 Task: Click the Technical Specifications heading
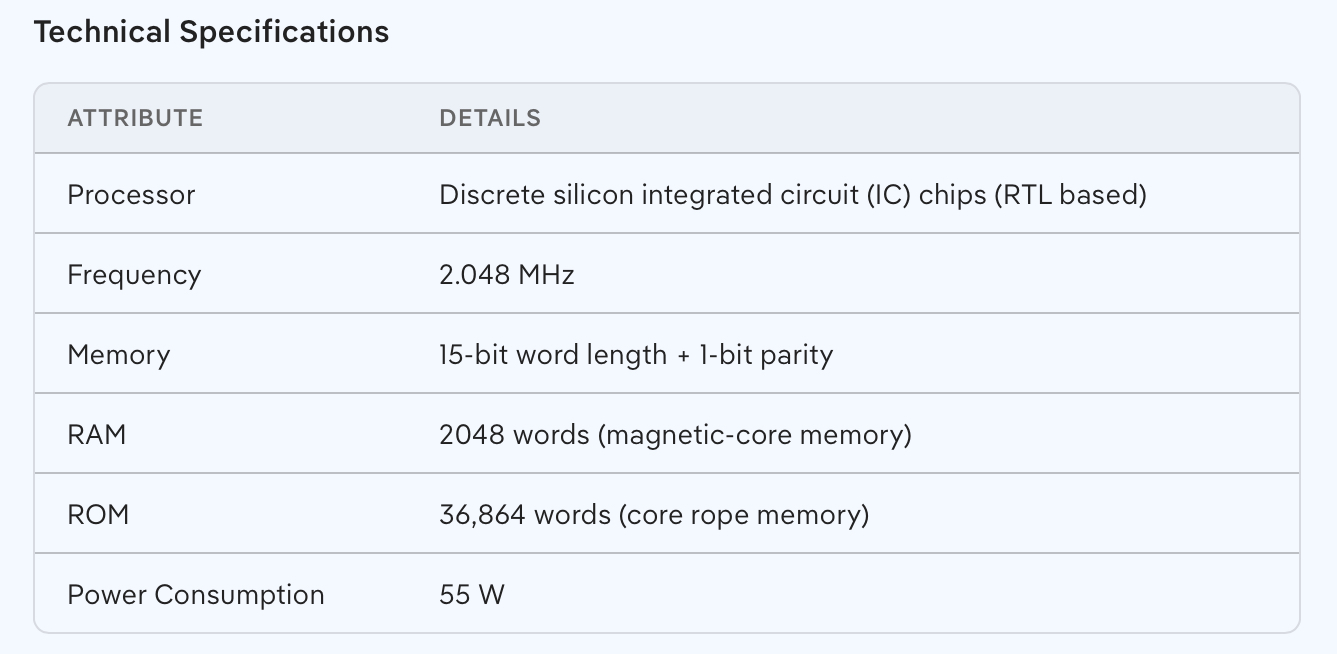[211, 32]
